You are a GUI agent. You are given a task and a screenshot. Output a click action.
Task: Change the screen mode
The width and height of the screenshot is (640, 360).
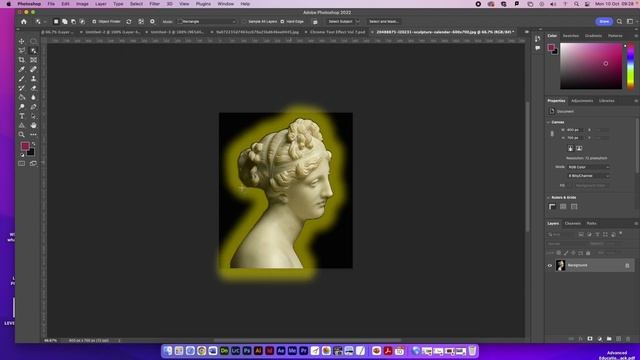[33, 164]
